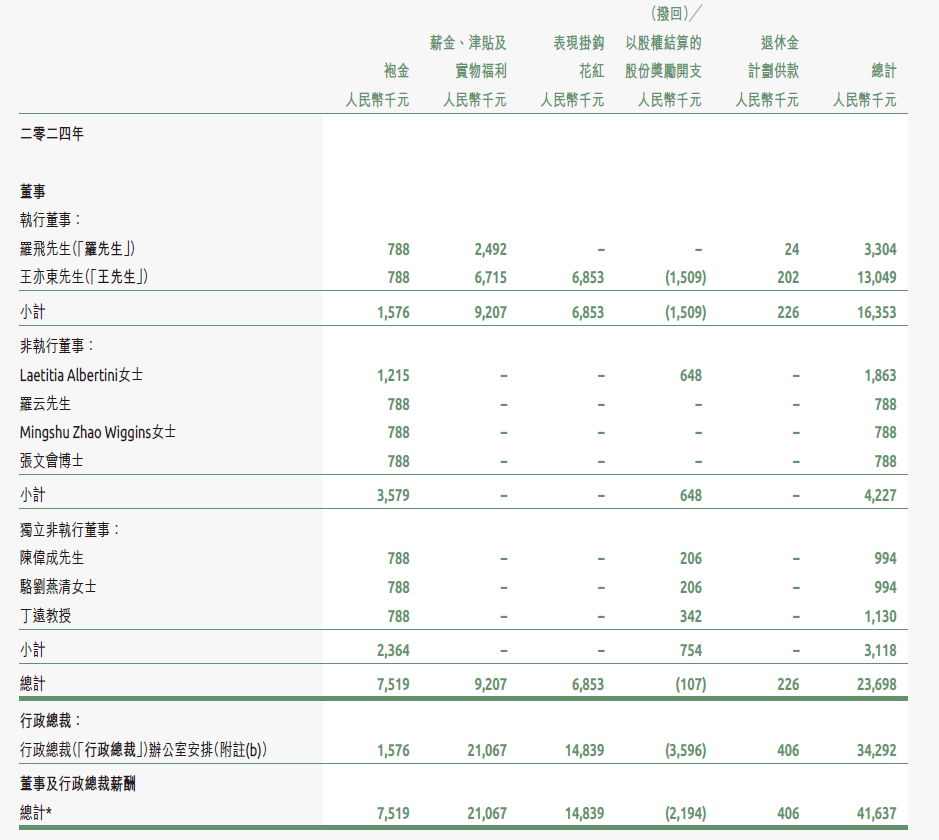Select the 羅飛先生 row label
This screenshot has height=840, width=939.
pos(77,249)
